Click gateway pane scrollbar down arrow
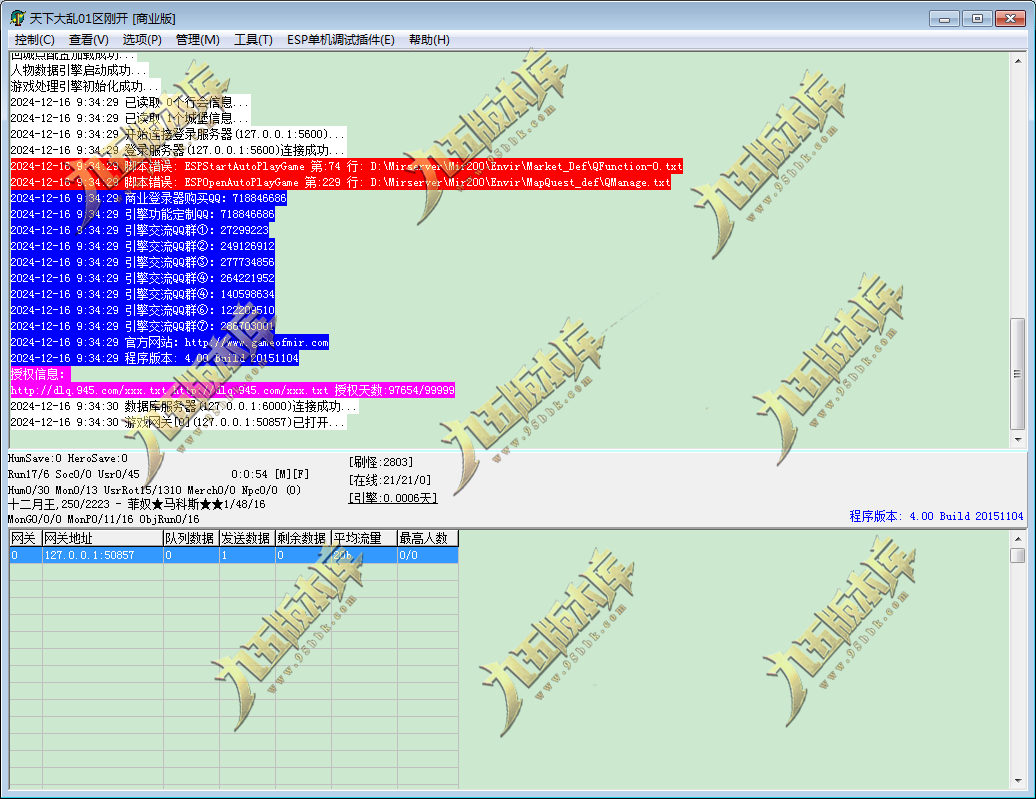1036x799 pixels. click(x=1018, y=780)
